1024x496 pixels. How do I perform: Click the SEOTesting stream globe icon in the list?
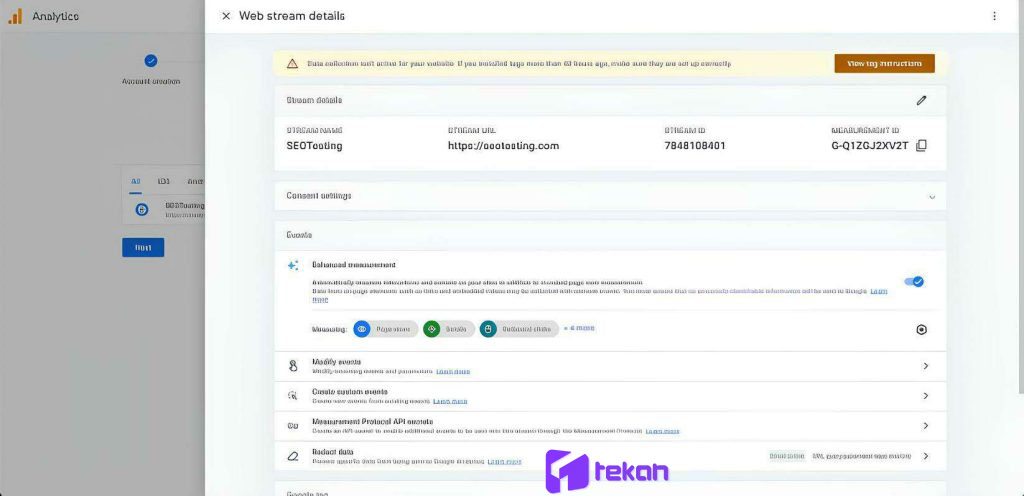tap(142, 209)
